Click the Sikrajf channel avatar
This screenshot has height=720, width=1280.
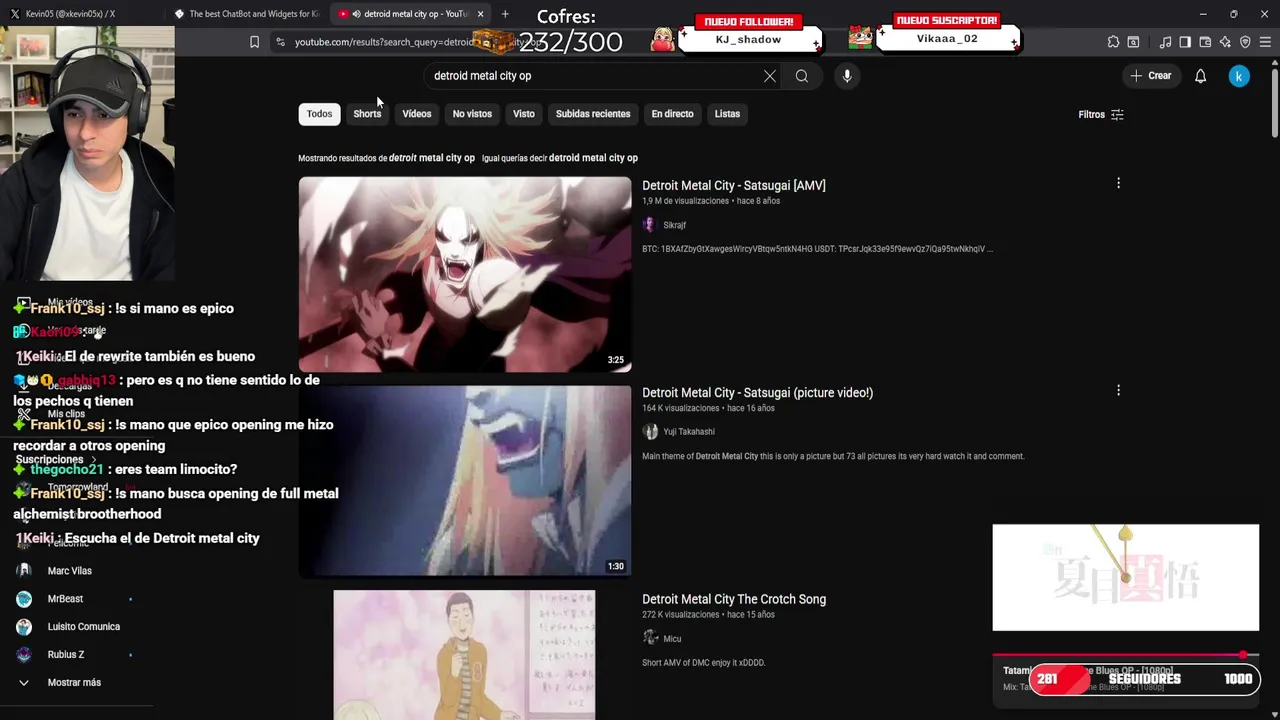point(649,225)
